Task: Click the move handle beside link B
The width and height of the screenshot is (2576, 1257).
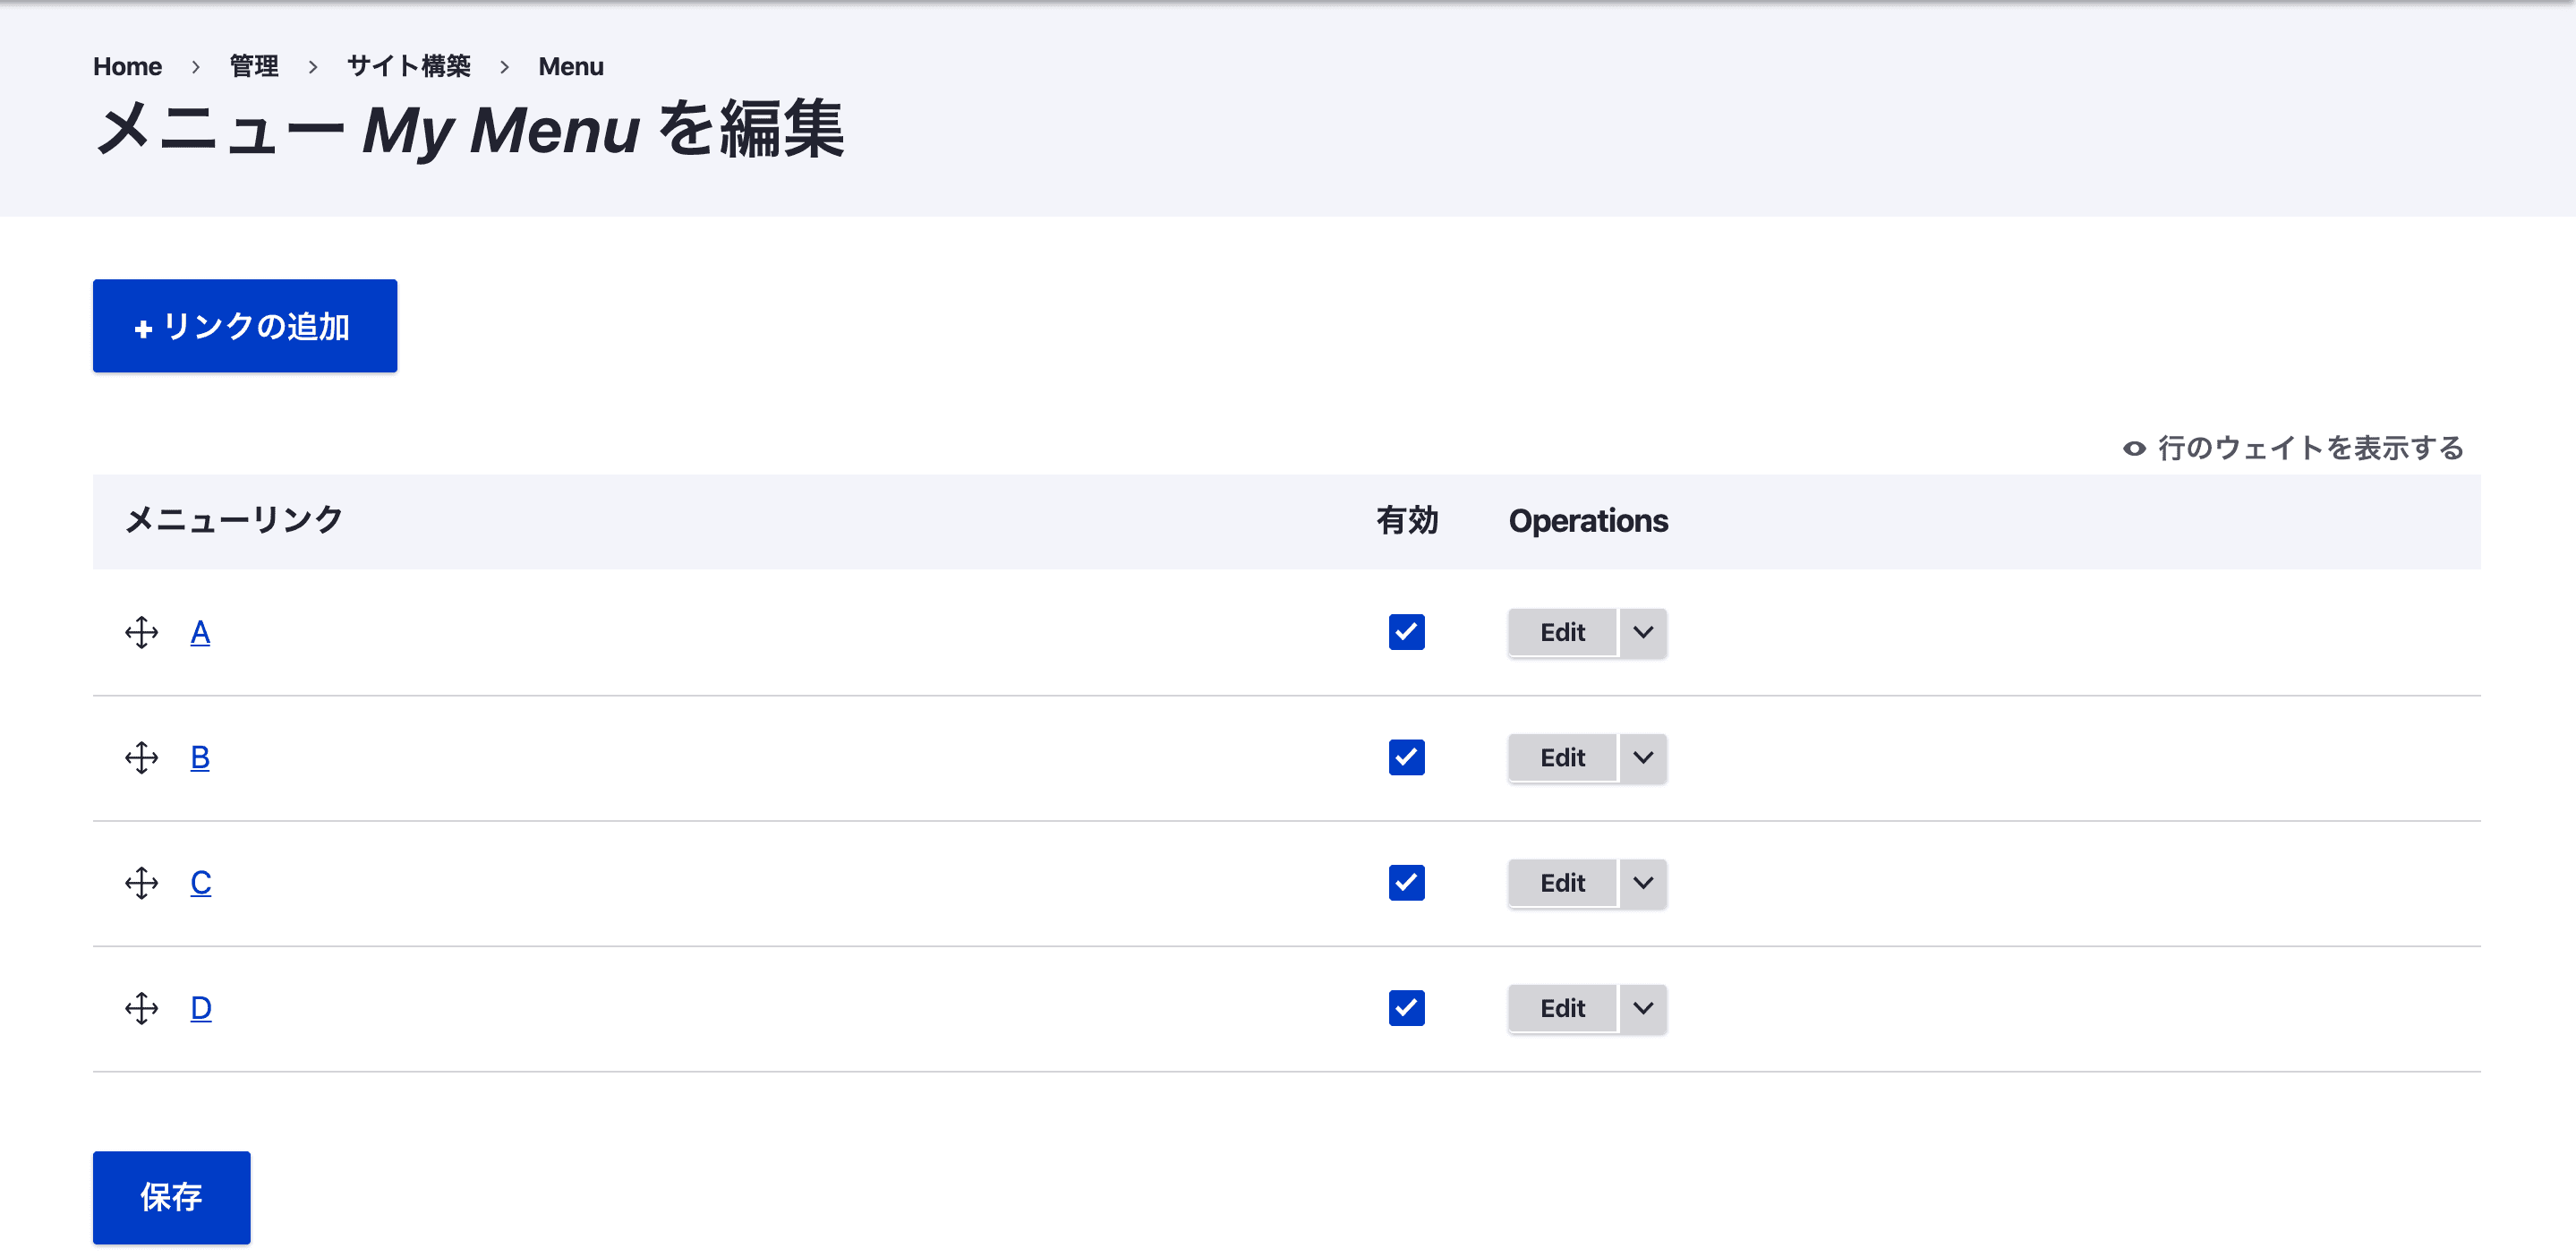Action: click(x=141, y=757)
